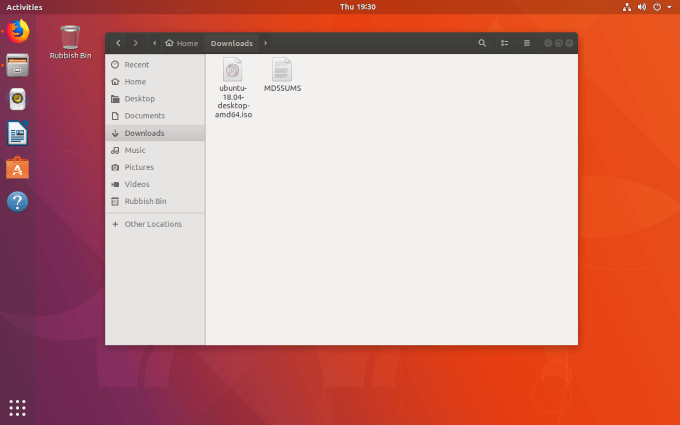680x425 pixels.
Task: Open the clock calendar showing Thu 19:30
Action: pos(358,7)
